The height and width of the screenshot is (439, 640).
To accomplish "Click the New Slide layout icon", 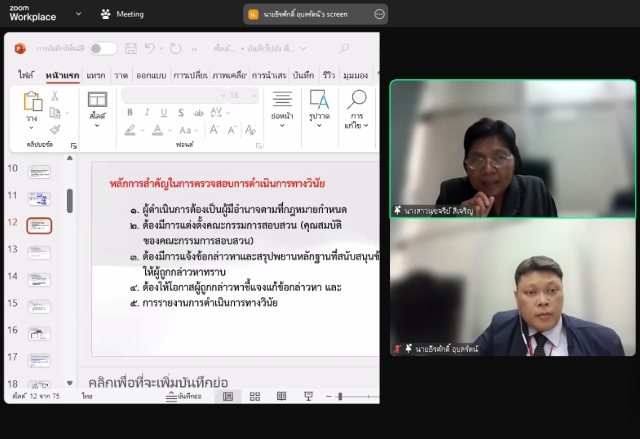I will pos(98,100).
